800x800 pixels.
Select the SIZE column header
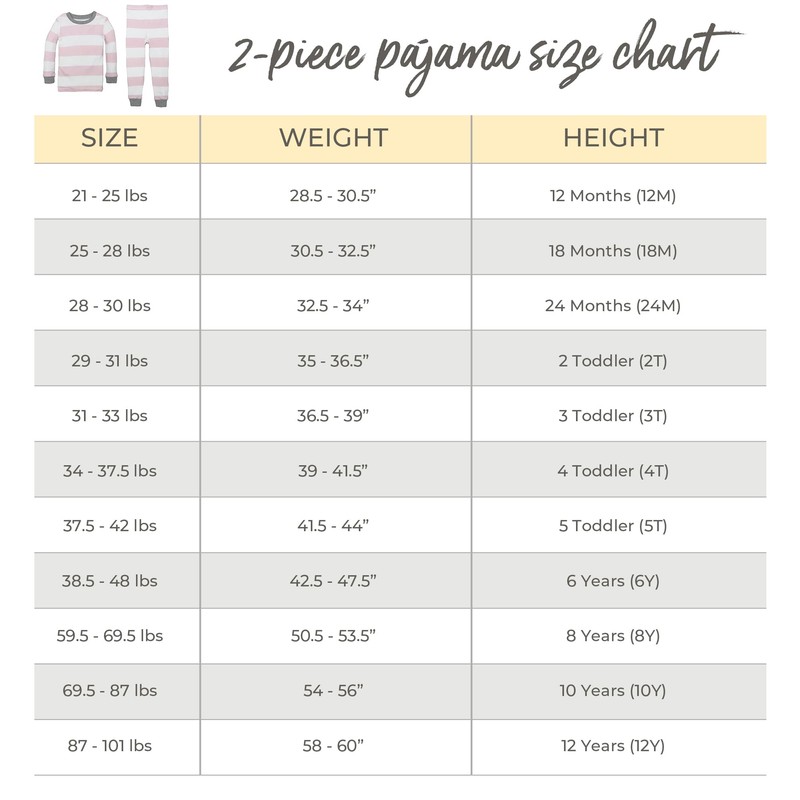tap(110, 138)
